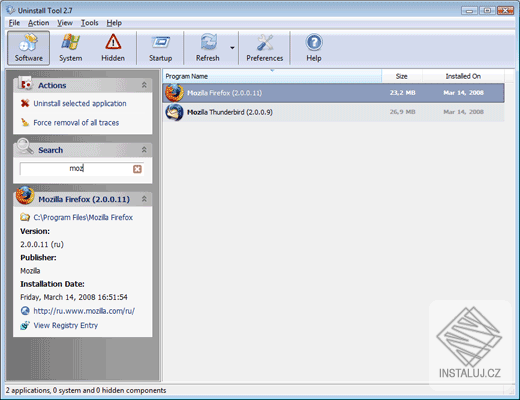Minimize the Uninstall Tool window
Image resolution: width=520 pixels, height=400 pixels.
(469, 11)
